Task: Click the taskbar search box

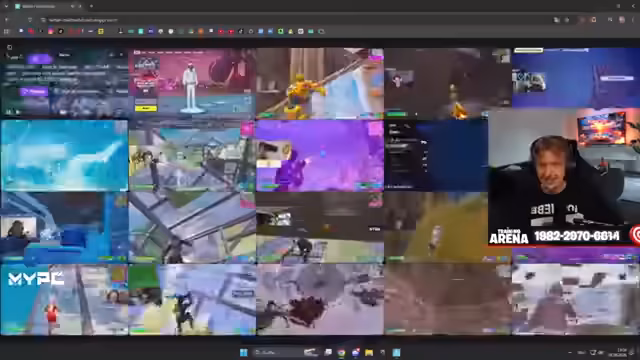Action: (278, 352)
